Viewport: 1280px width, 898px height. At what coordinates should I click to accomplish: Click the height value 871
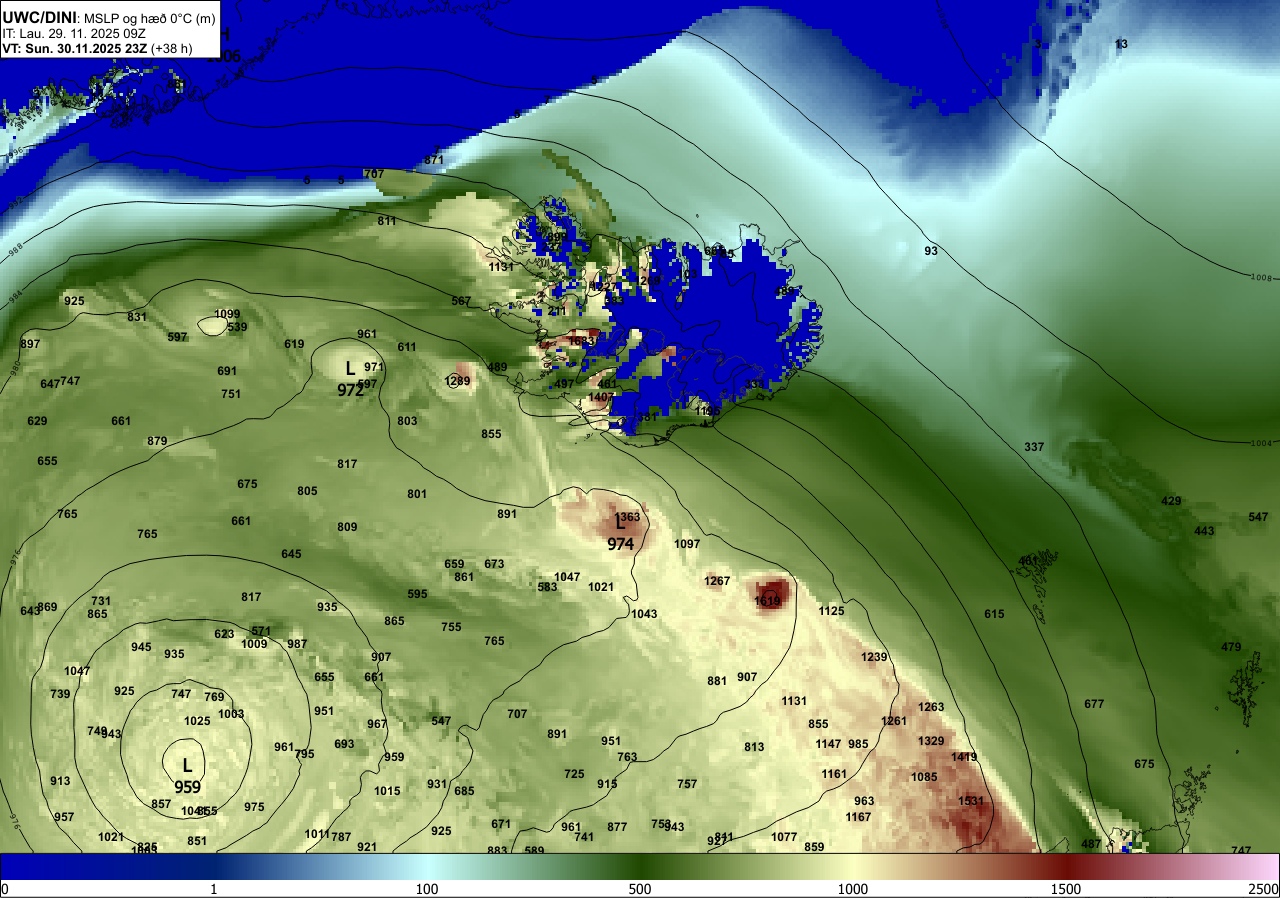(434, 160)
